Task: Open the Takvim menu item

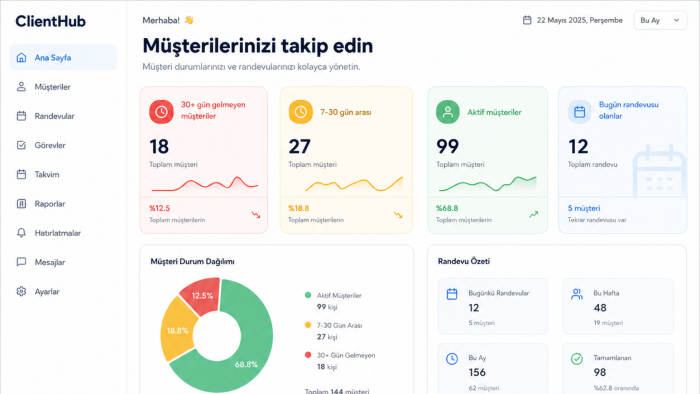Action: [x=63, y=174]
